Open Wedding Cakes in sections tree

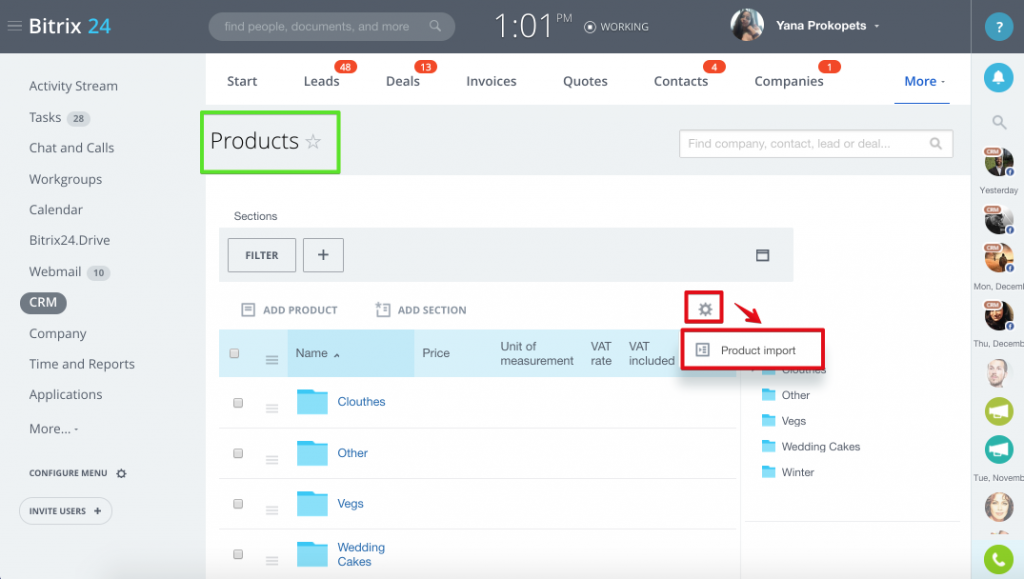pos(820,446)
